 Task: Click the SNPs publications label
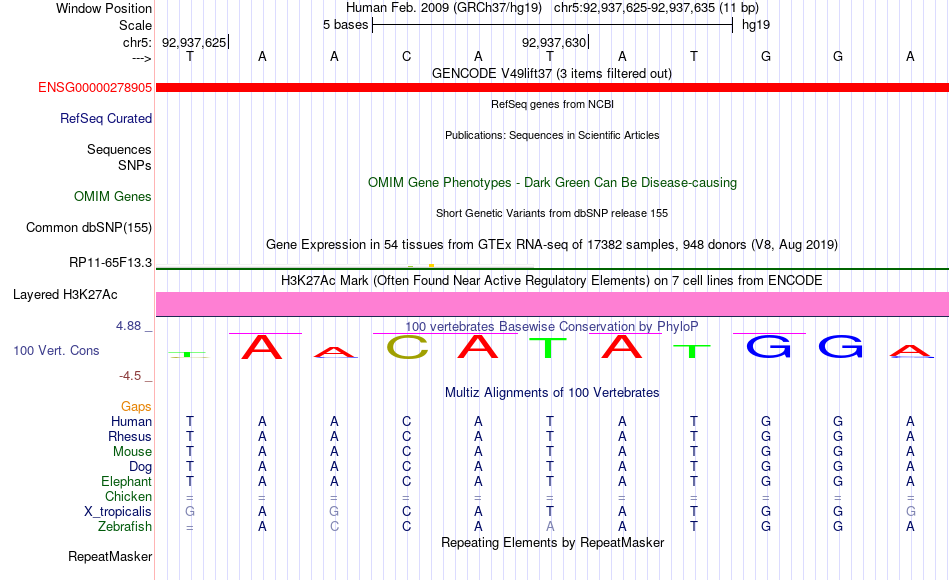(x=135, y=165)
